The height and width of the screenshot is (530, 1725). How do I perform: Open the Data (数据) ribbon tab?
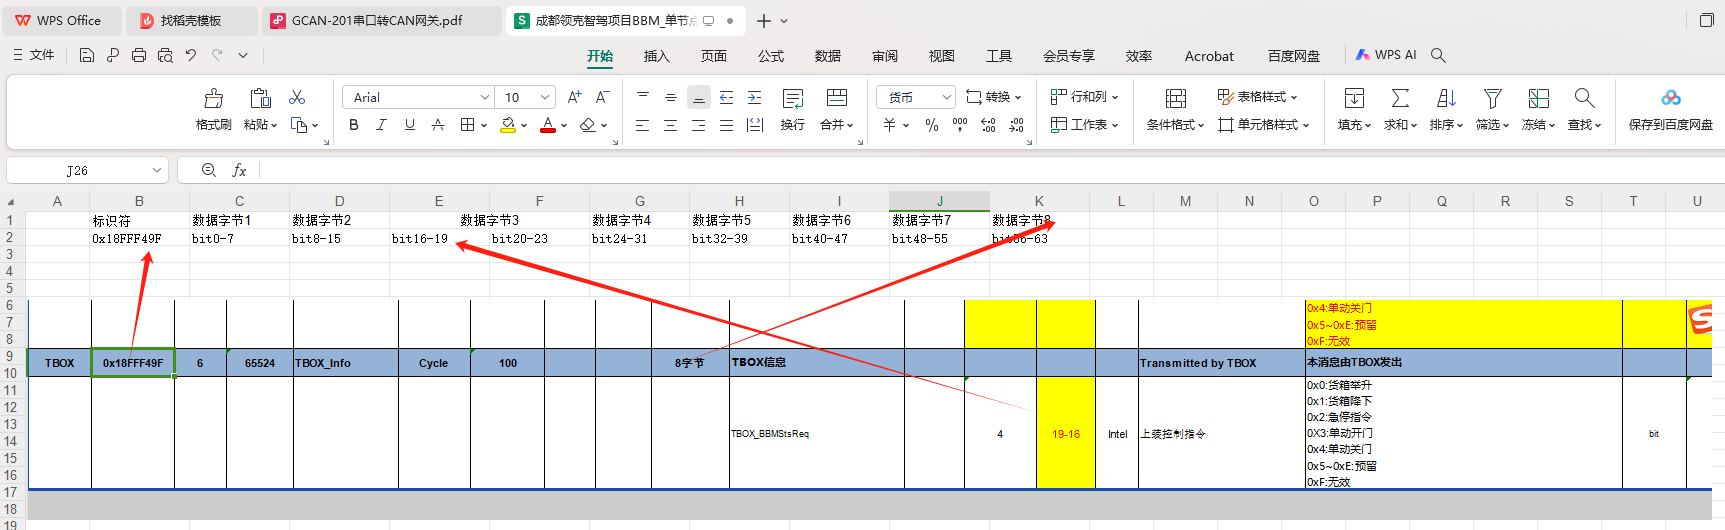pyautogui.click(x=827, y=56)
